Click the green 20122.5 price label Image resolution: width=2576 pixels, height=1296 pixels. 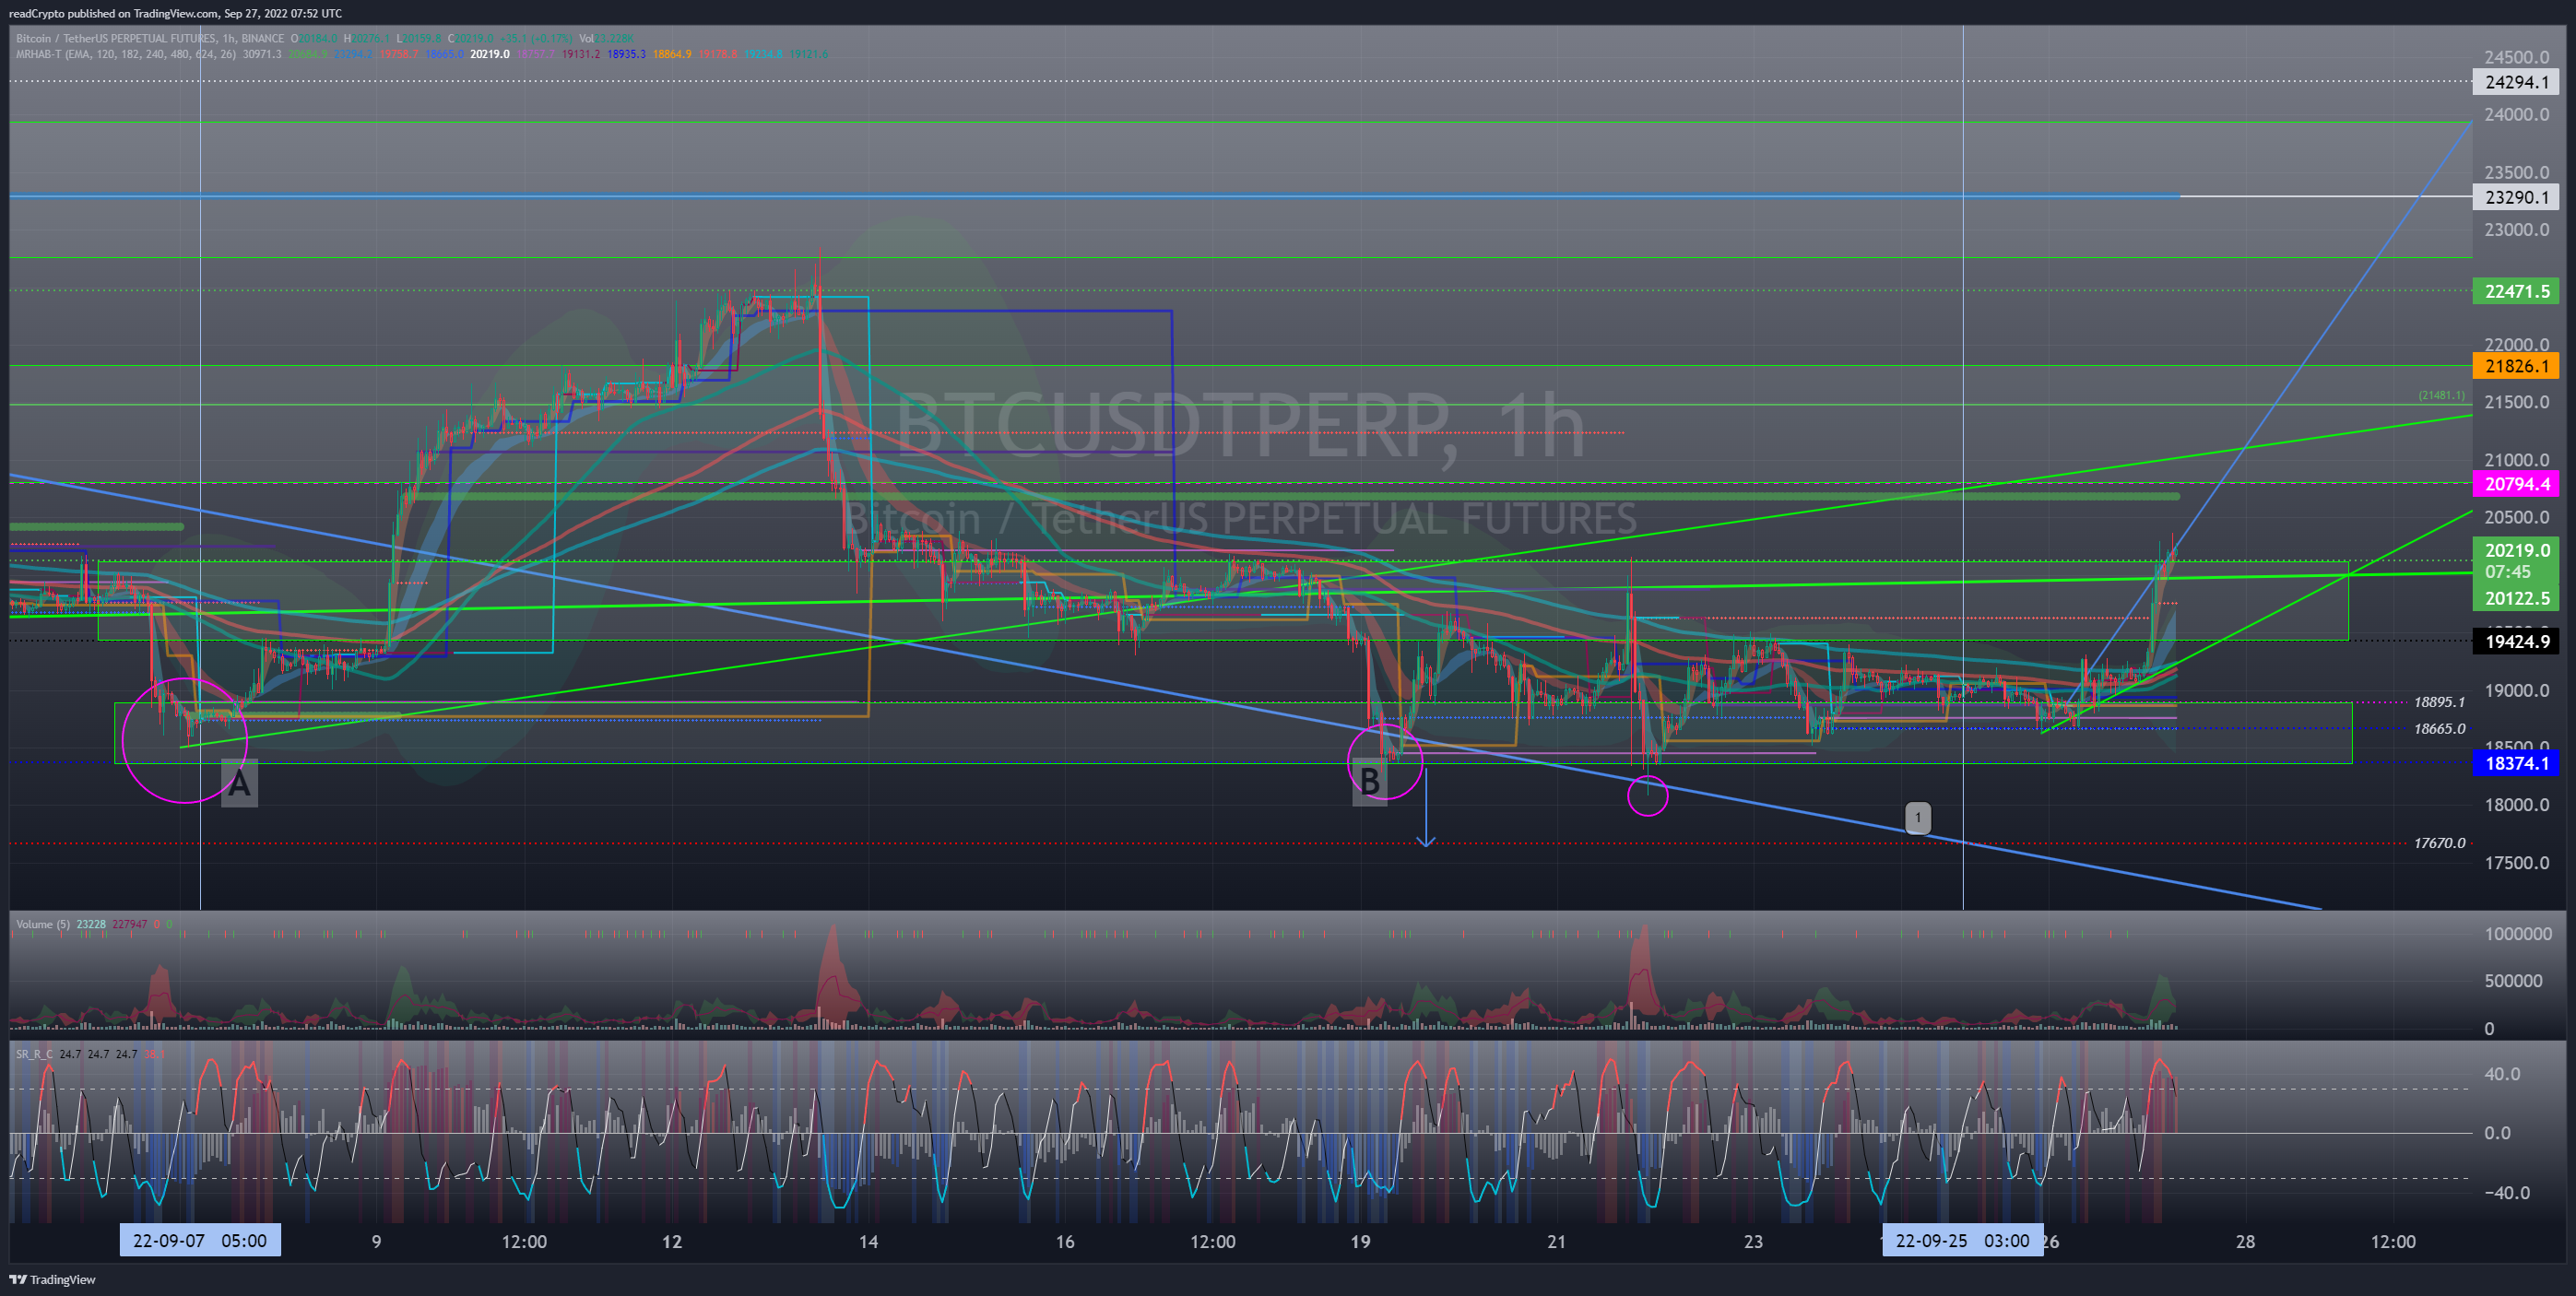click(x=2516, y=598)
